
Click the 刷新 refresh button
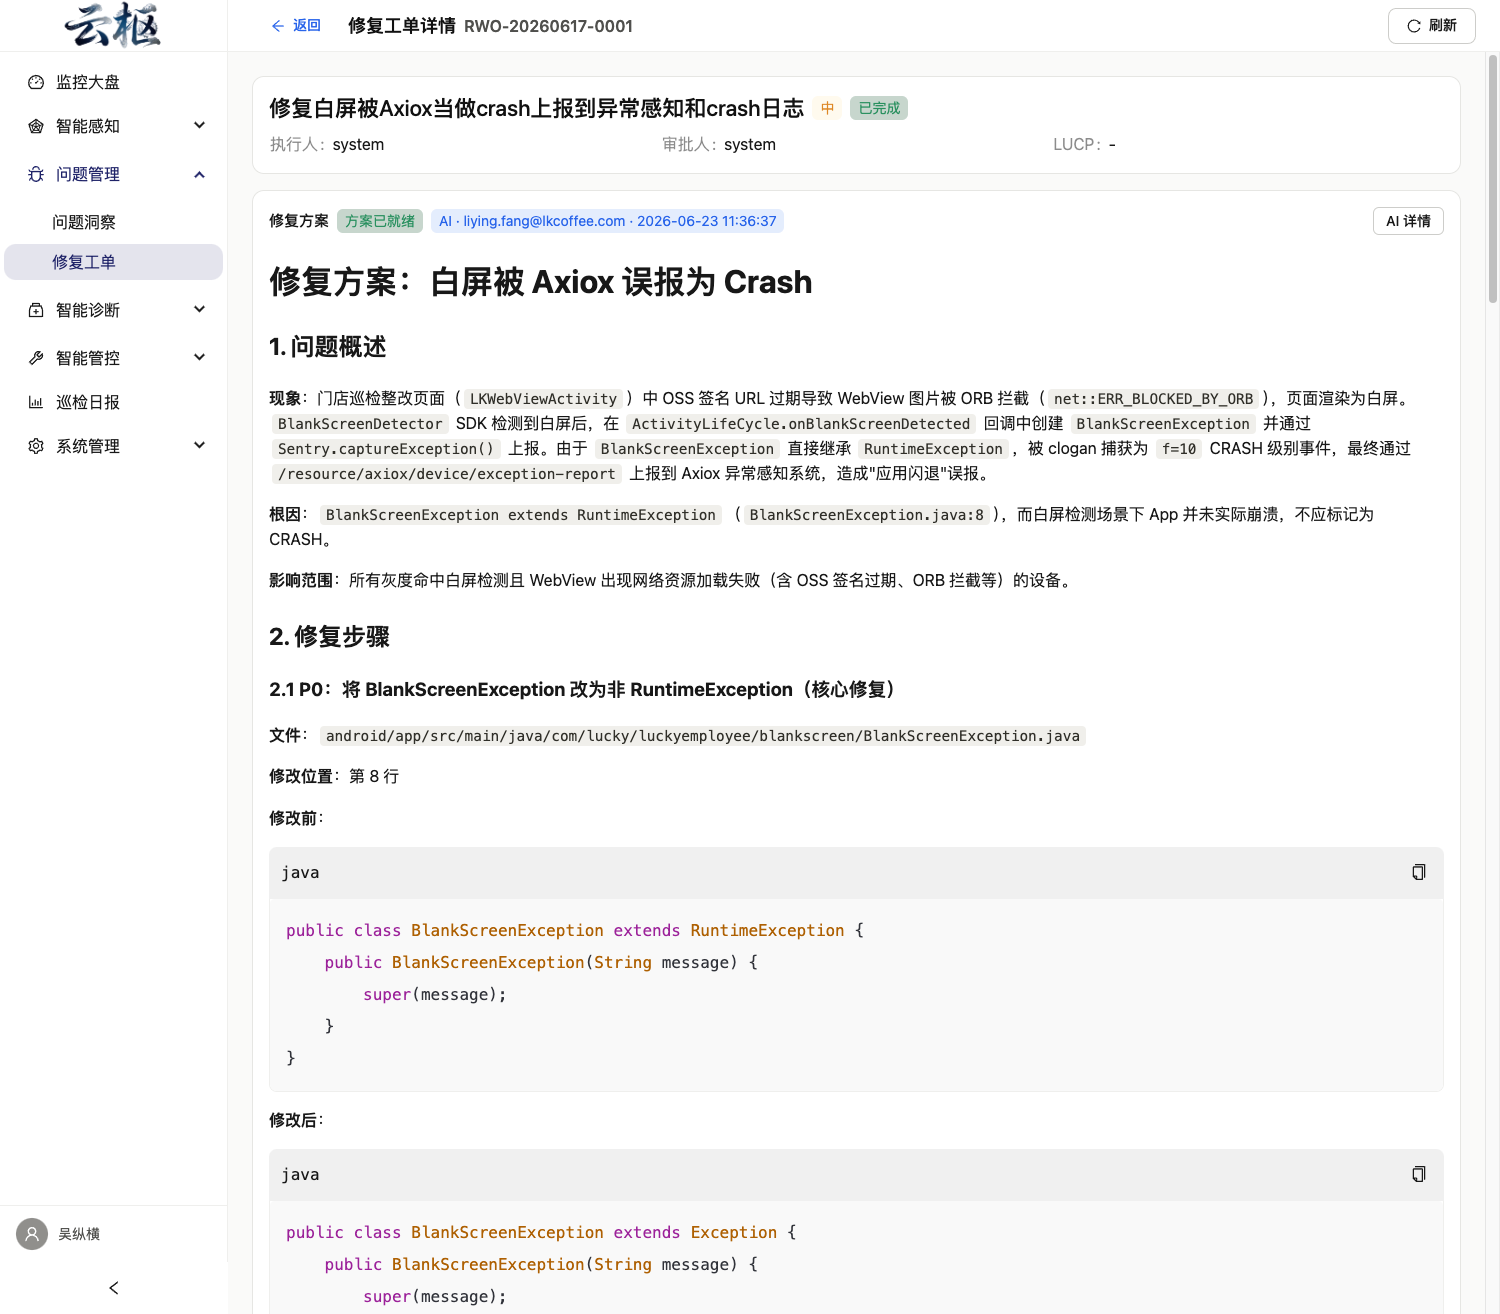click(x=1431, y=26)
